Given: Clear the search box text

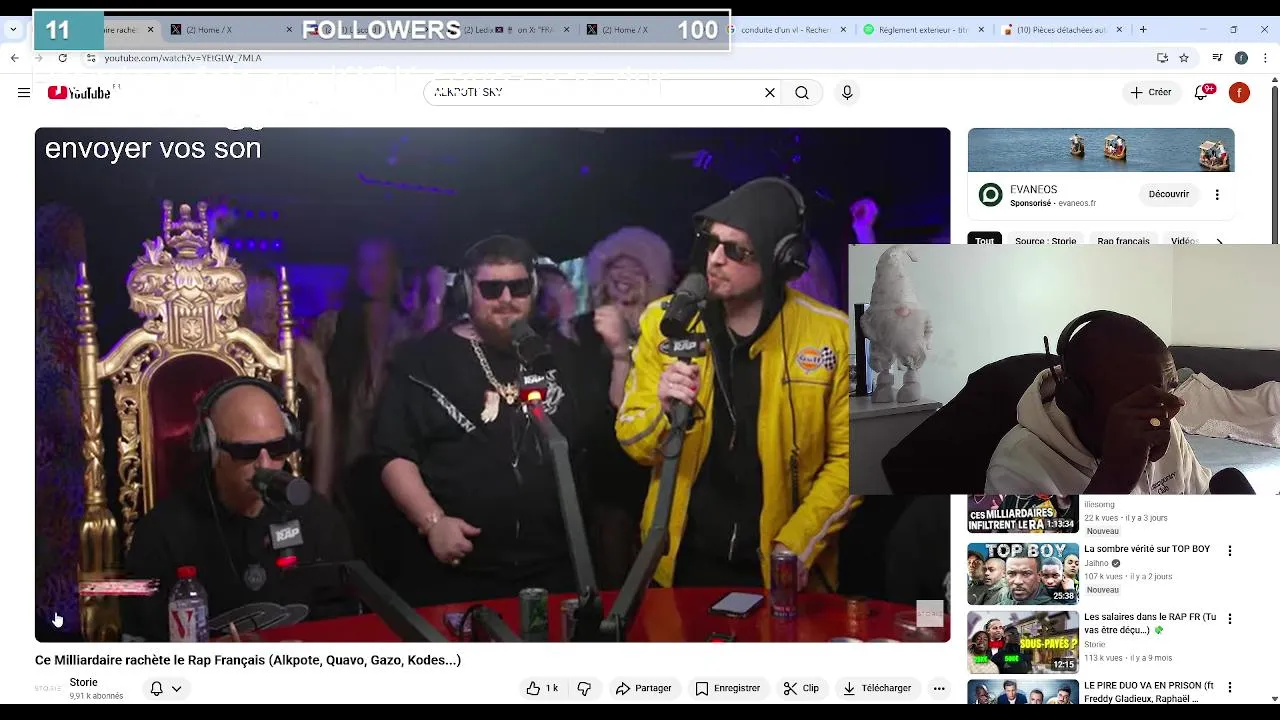Looking at the screenshot, I should (x=770, y=93).
